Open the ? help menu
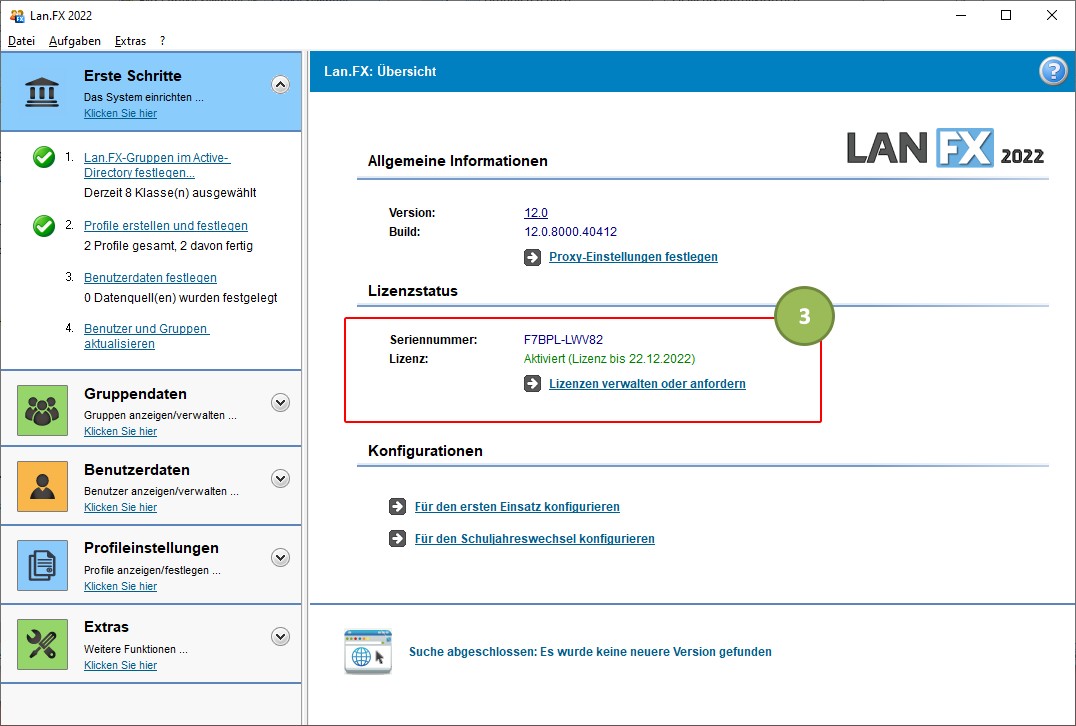This screenshot has width=1076, height=726. coord(163,41)
